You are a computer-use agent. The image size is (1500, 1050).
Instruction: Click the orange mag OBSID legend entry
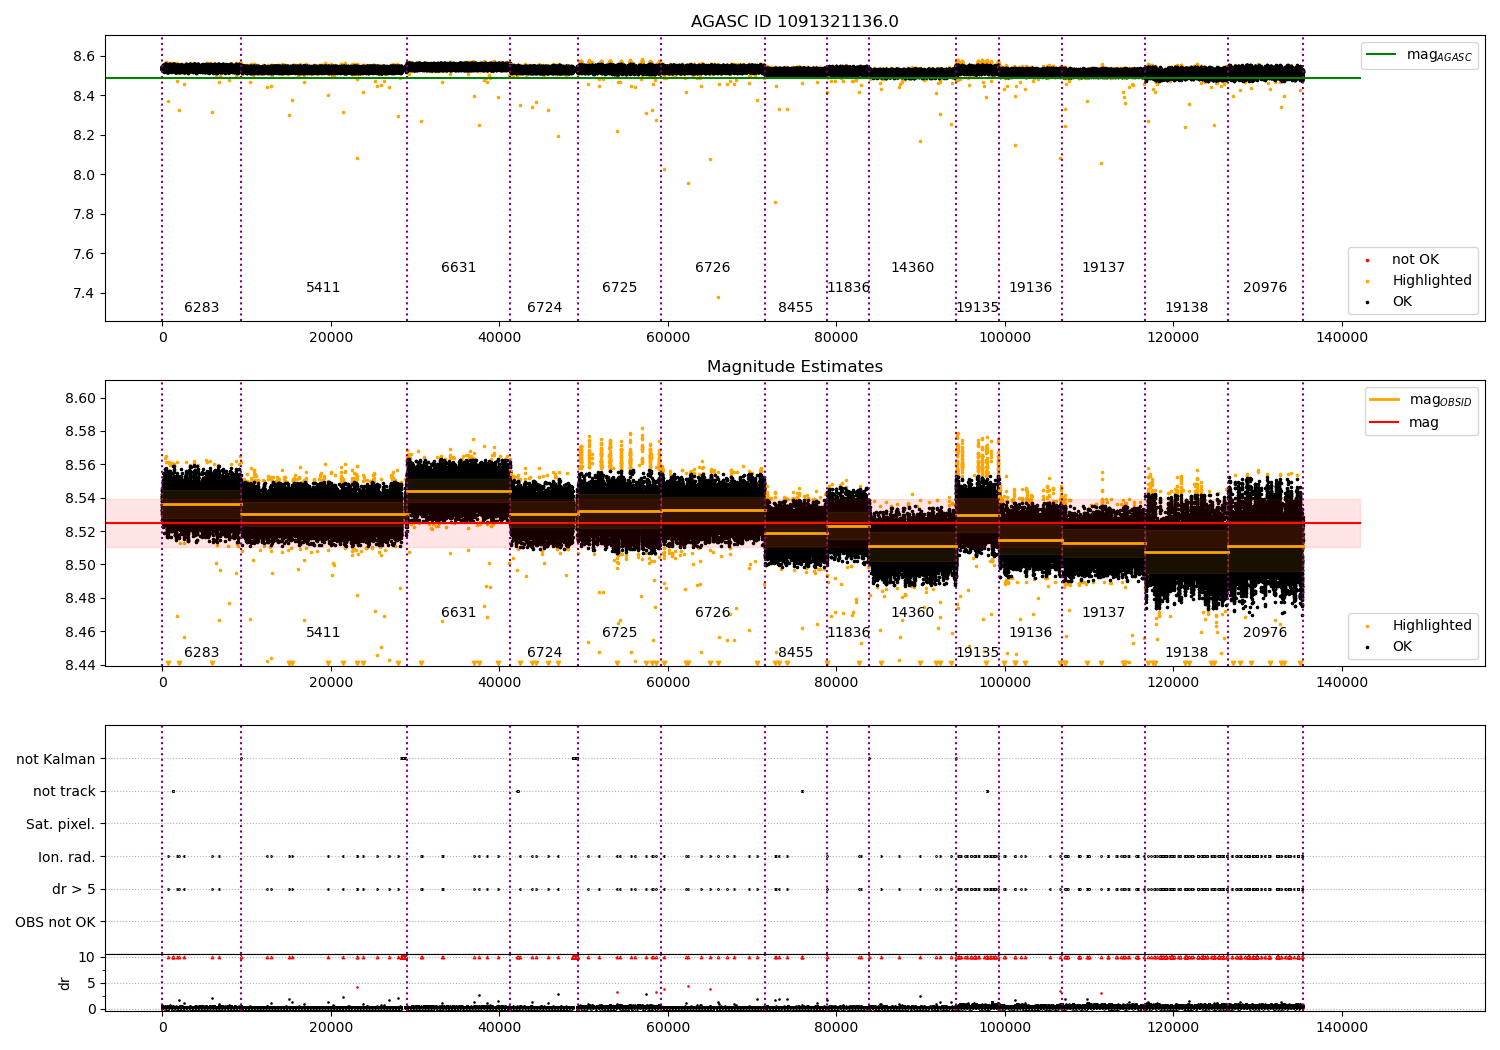coord(1421,400)
